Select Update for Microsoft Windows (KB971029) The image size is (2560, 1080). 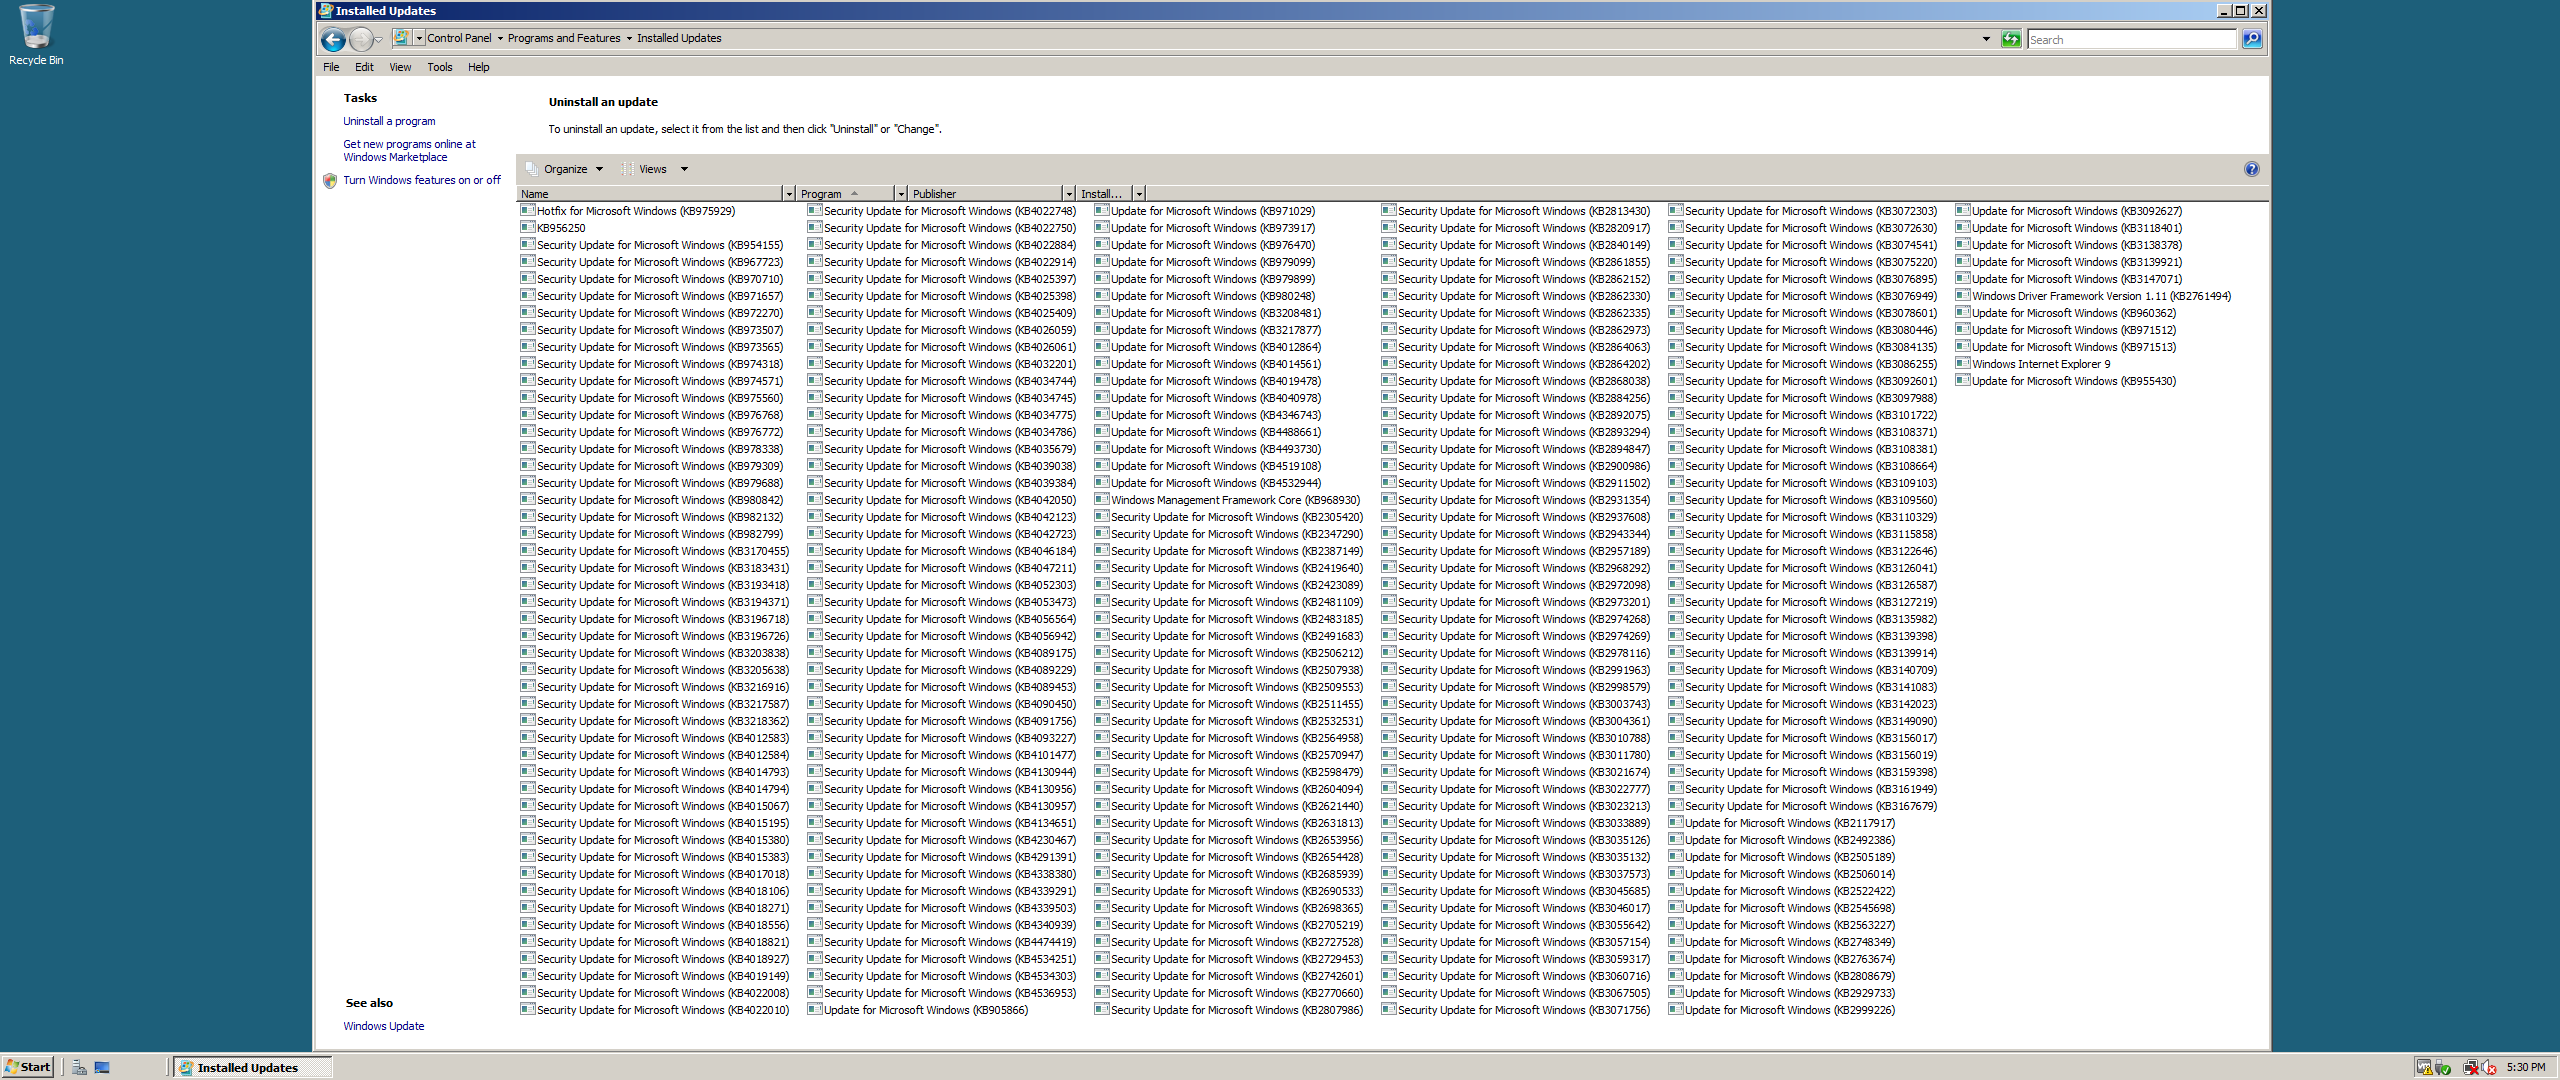point(1205,211)
